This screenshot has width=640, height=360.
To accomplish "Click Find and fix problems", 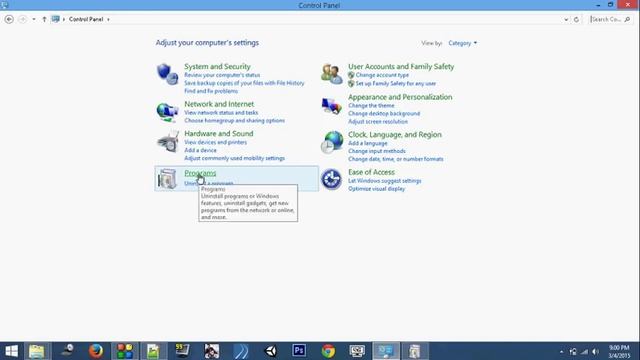I will pos(211,91).
